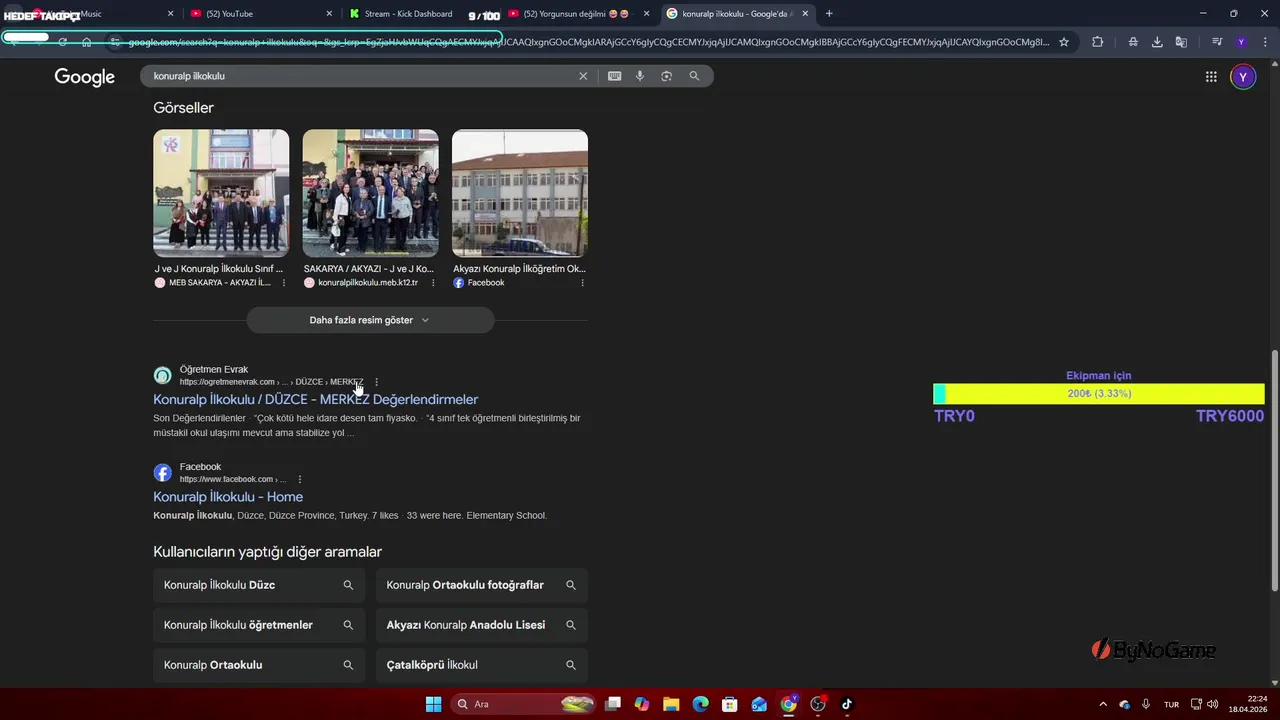Click the 'Ekipman için' yellow progress bar
Screen dimensions: 1280x720
(1099, 394)
